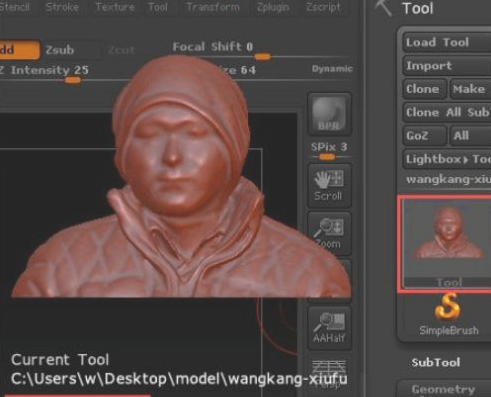Click the Import button
This screenshot has height=397, width=491.
pyautogui.click(x=447, y=66)
